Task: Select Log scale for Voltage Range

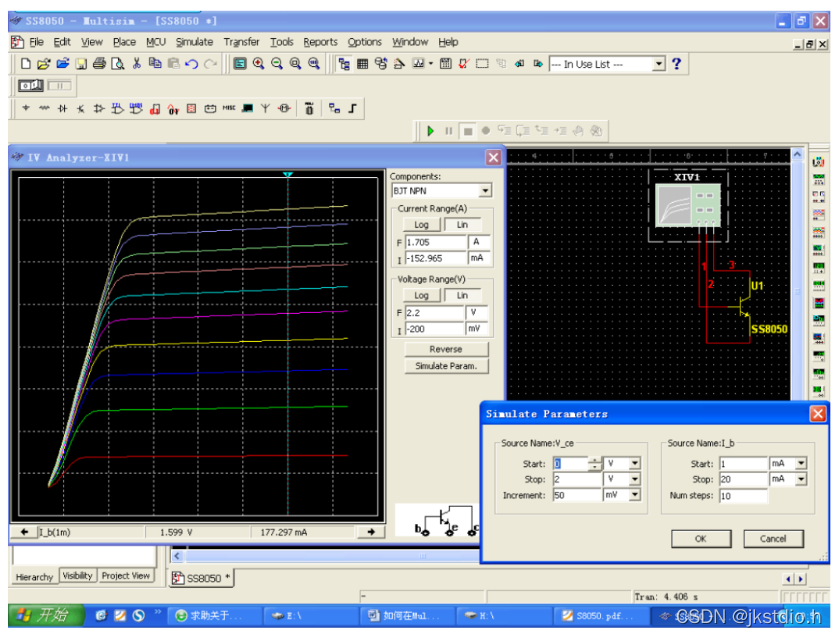Action: (x=421, y=296)
